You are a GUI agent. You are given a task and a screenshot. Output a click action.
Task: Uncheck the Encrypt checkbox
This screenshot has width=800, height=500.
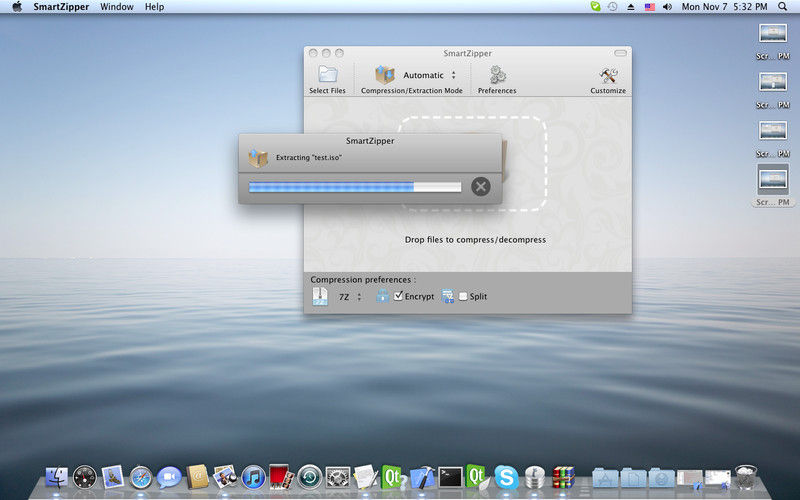tap(398, 296)
